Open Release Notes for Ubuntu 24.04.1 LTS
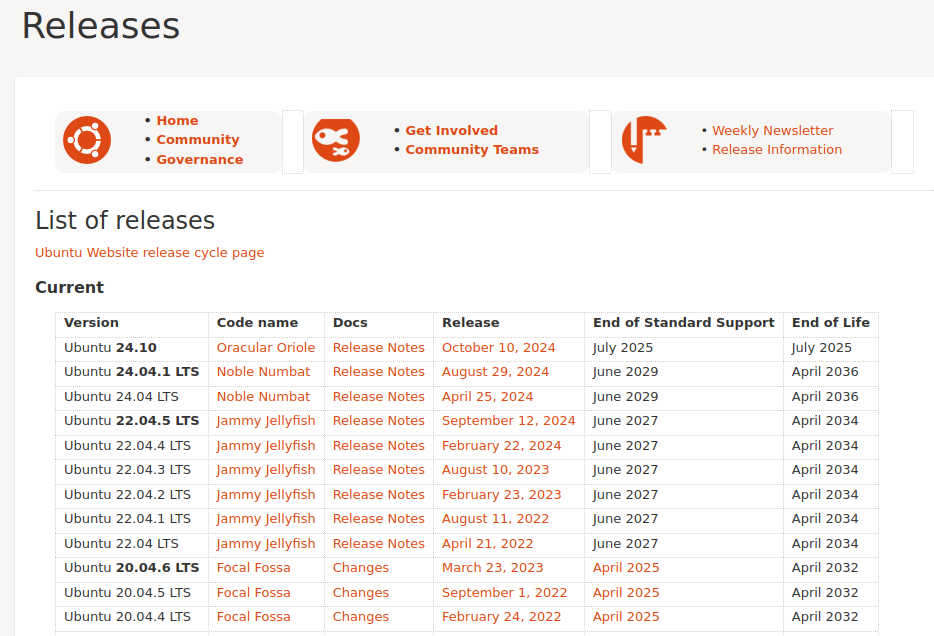934x636 pixels. [378, 372]
